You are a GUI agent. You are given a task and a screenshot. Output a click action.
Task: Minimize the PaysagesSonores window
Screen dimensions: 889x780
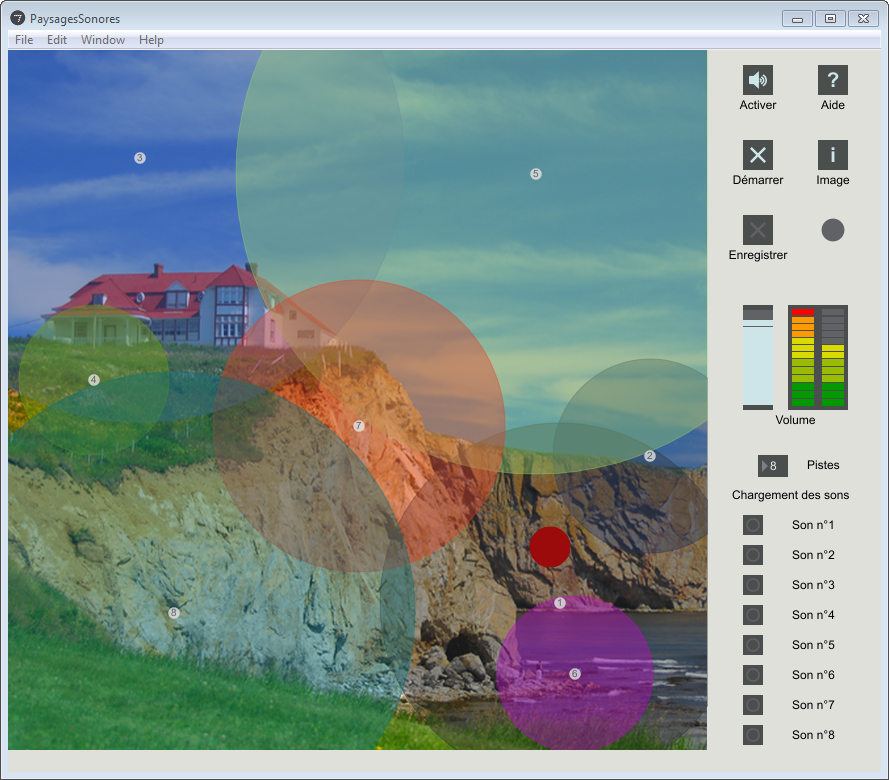(797, 19)
